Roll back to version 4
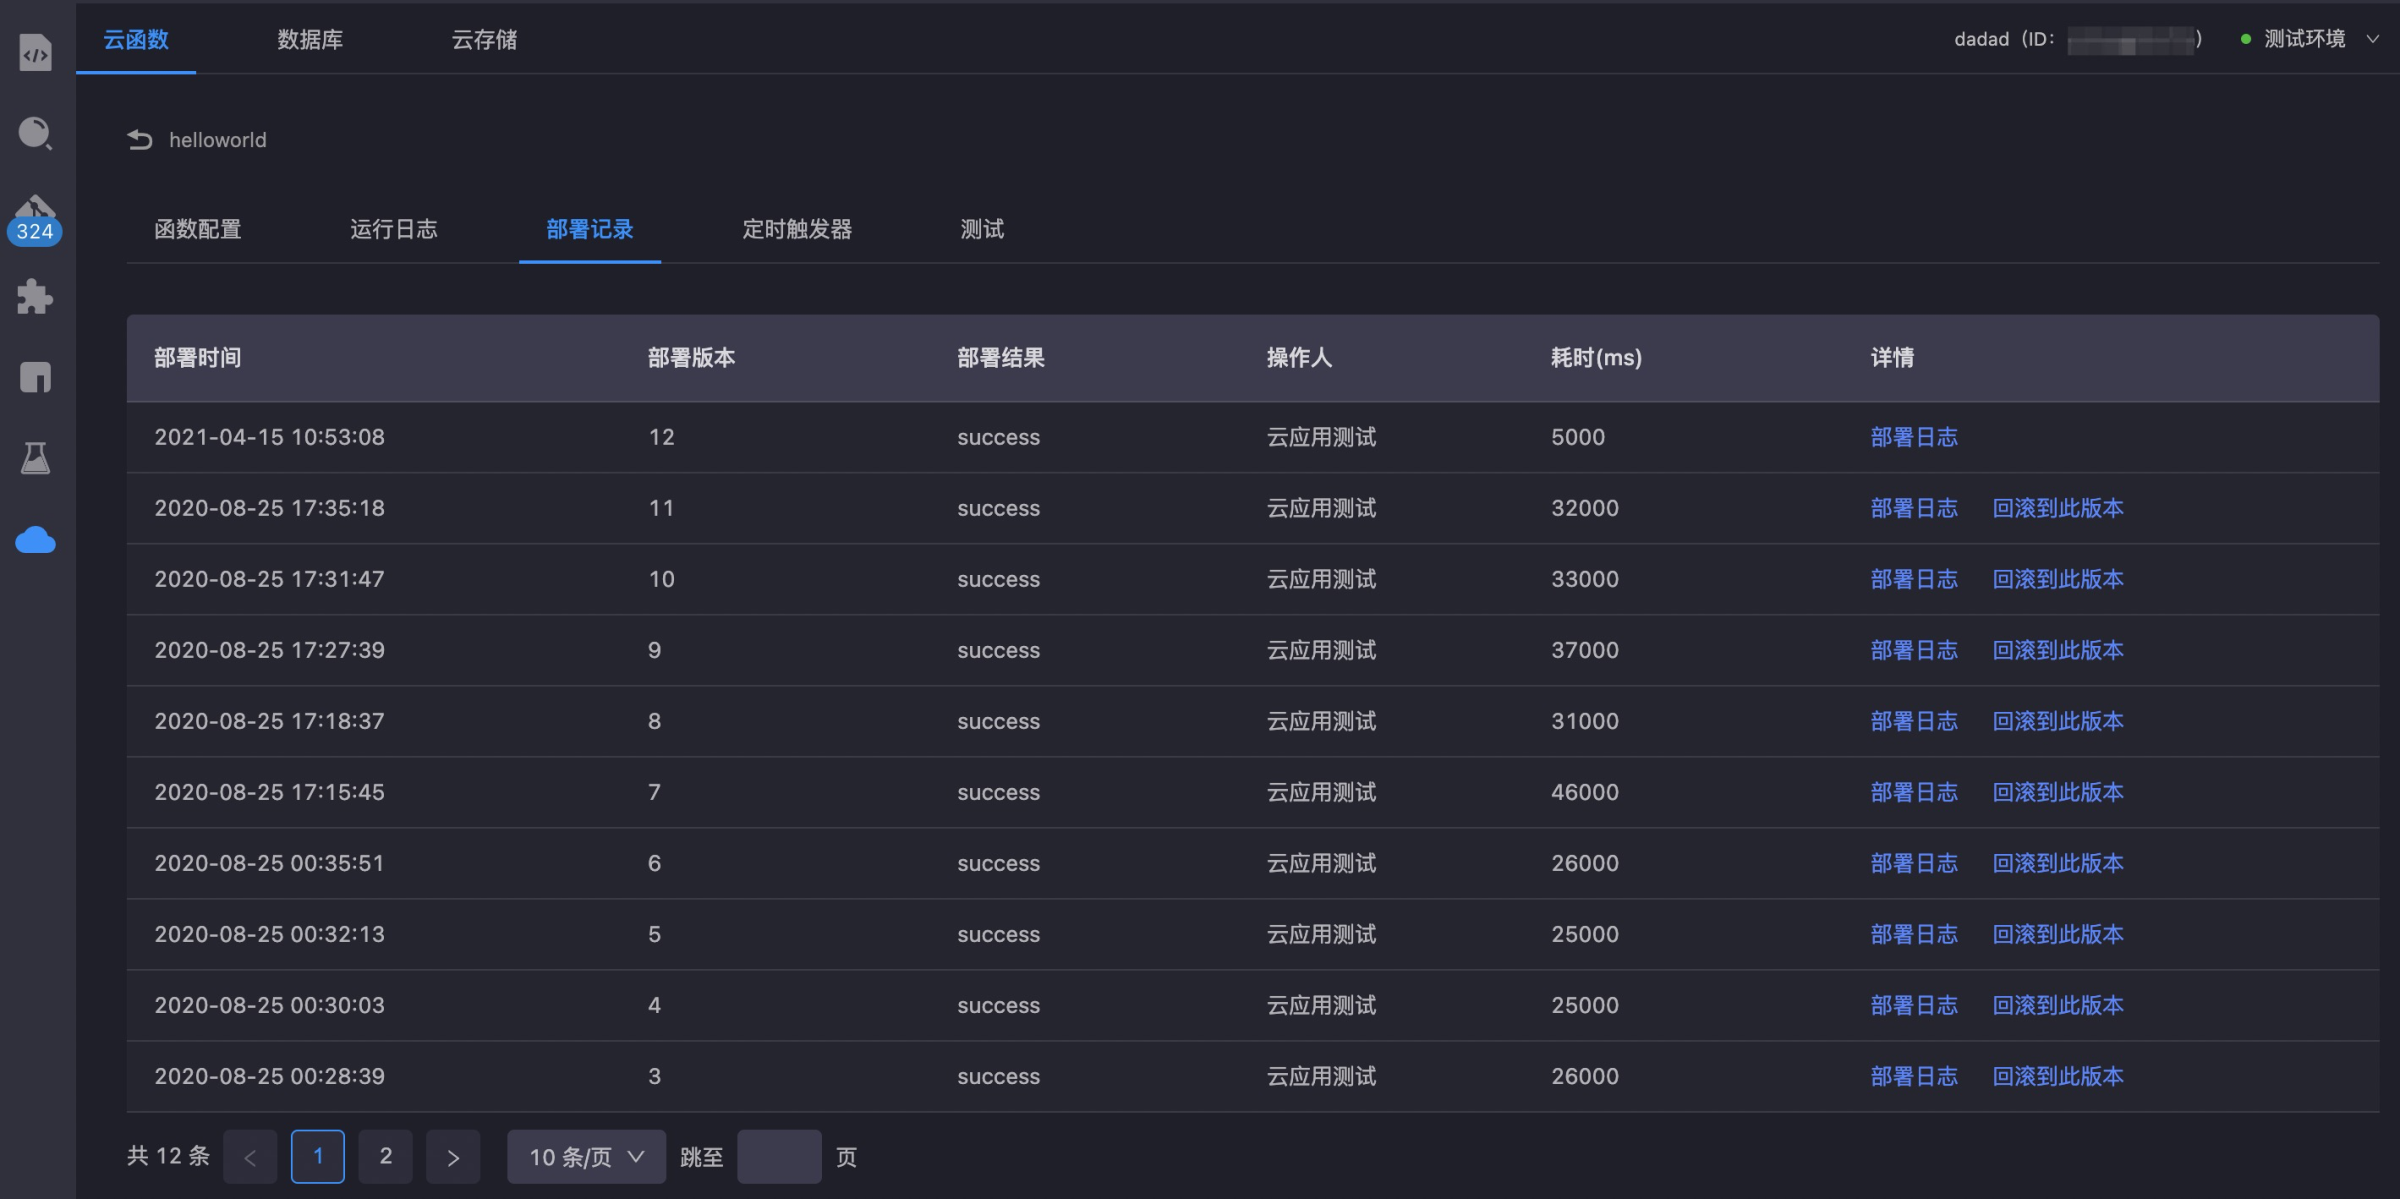This screenshot has width=2400, height=1199. (x=2058, y=1005)
